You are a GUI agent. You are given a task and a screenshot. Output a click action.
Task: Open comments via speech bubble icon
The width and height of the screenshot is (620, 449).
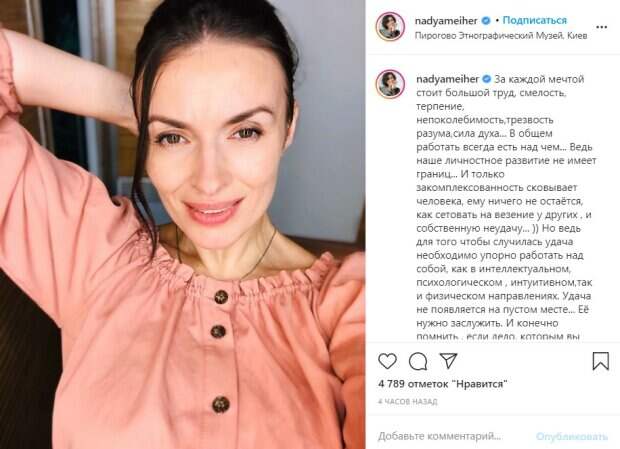tap(418, 361)
